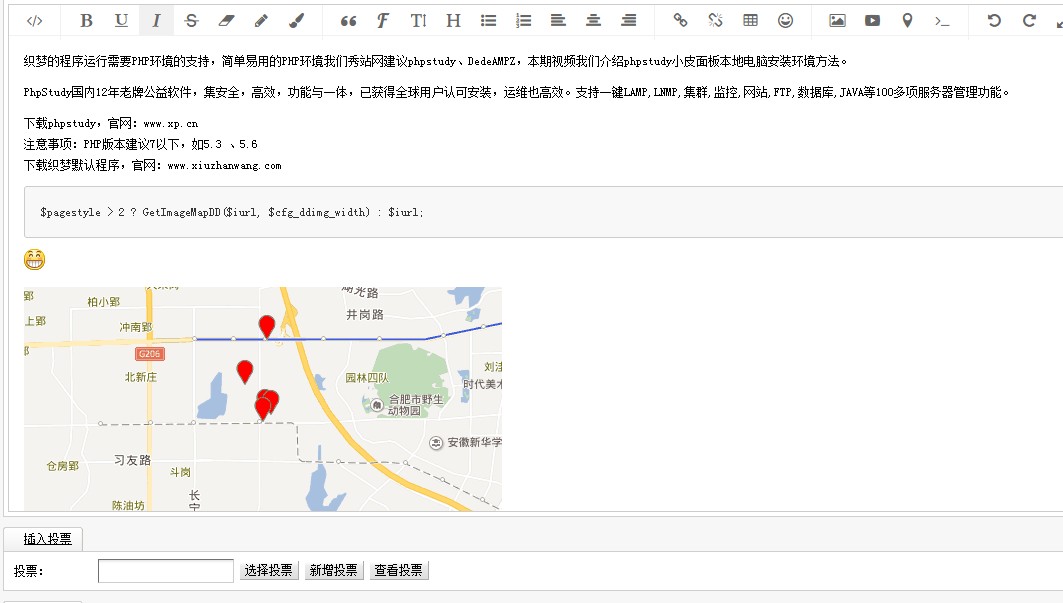Focus the 投票 text input field
Viewport: 1063px width, 603px height.
click(165, 570)
